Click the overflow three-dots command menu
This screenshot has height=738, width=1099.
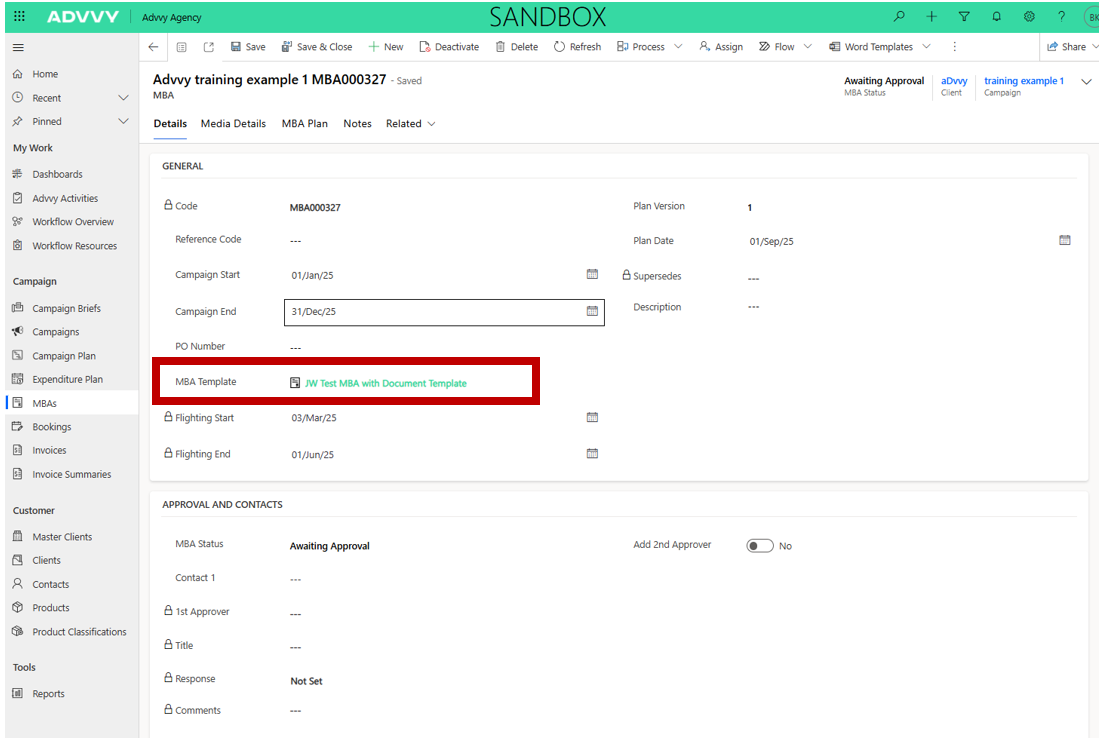[954, 47]
